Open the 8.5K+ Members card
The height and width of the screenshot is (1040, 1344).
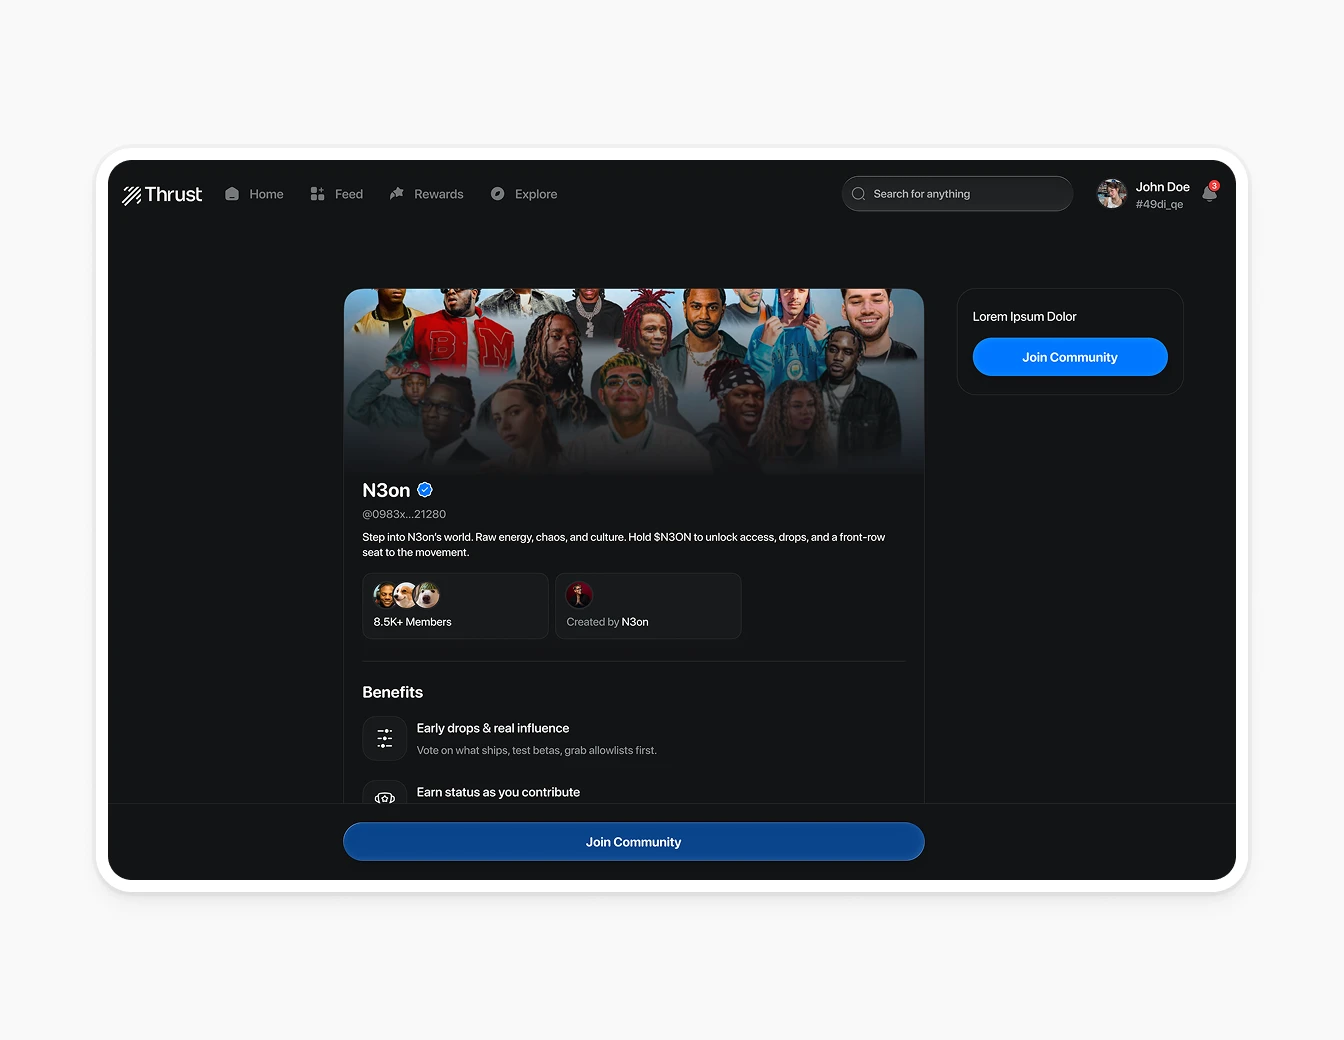(455, 606)
